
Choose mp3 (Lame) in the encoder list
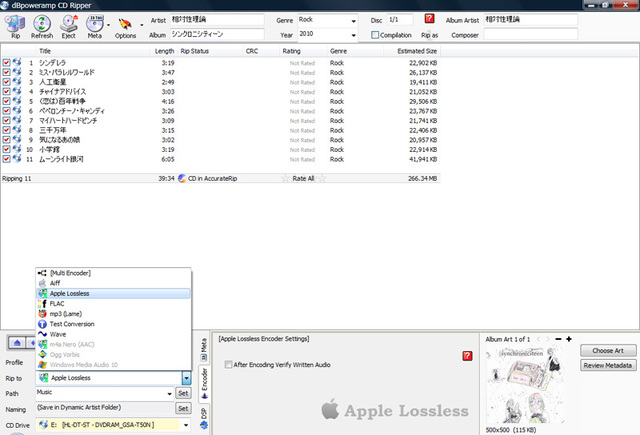coord(66,314)
